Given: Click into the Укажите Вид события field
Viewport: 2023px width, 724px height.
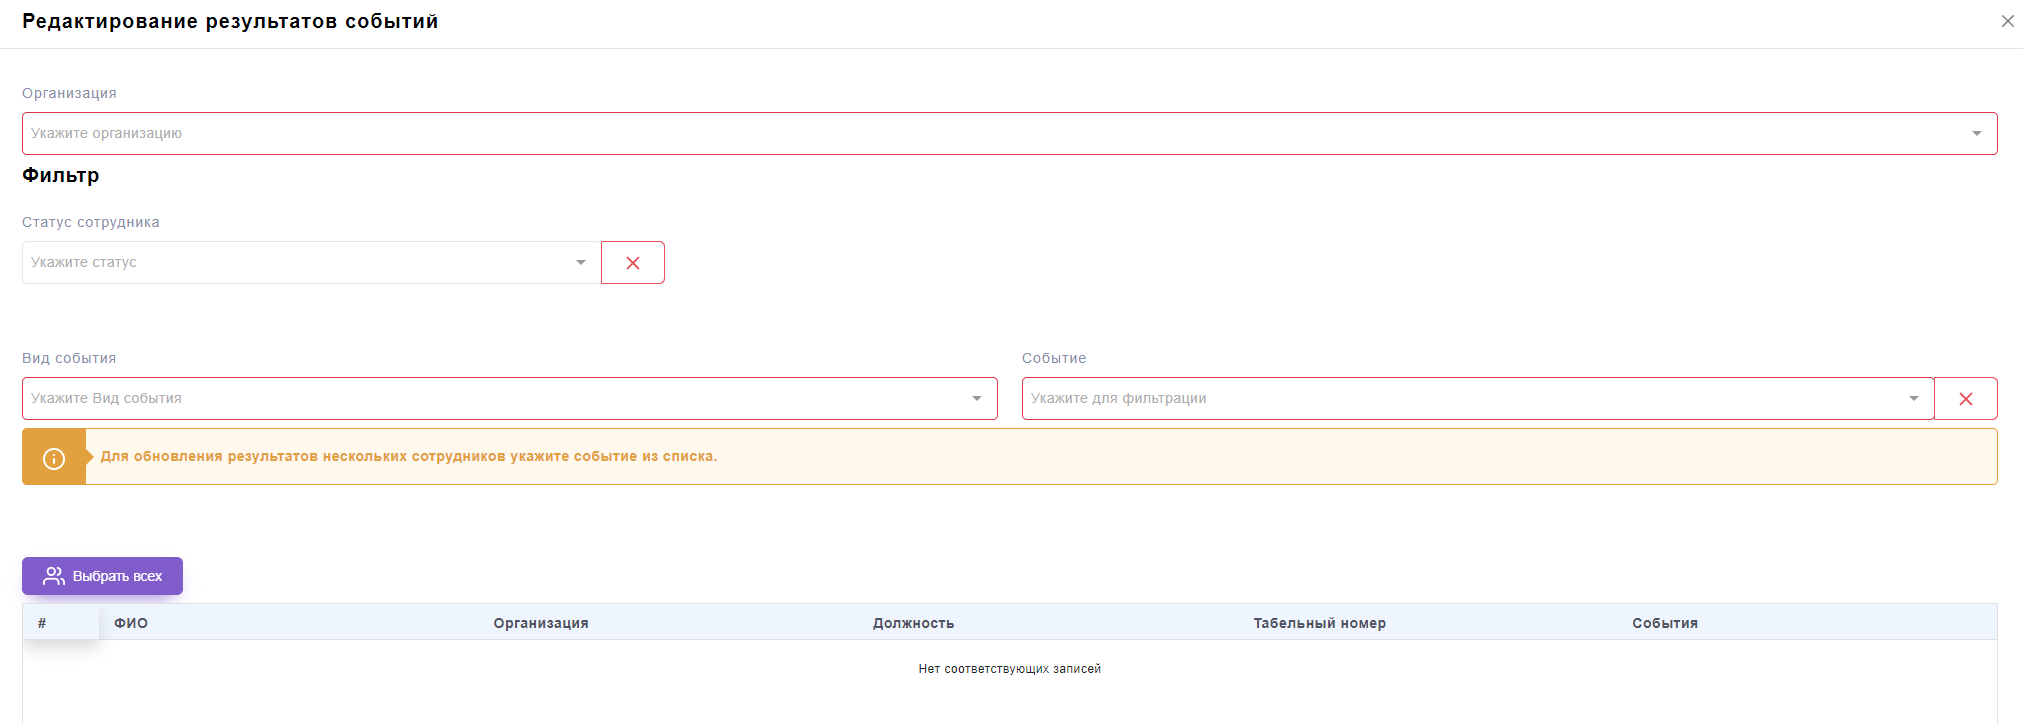Looking at the screenshot, I should [490, 399].
